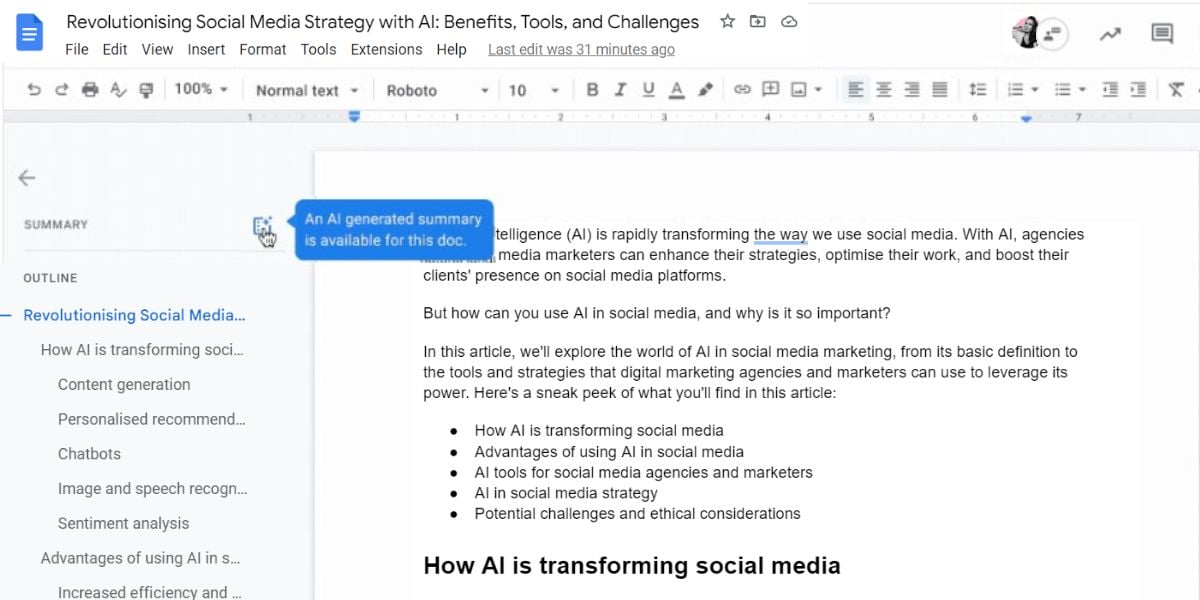Screen dimensions: 1200x600
Task: Click the Last edit was 31 minutes ago link
Action: point(580,49)
